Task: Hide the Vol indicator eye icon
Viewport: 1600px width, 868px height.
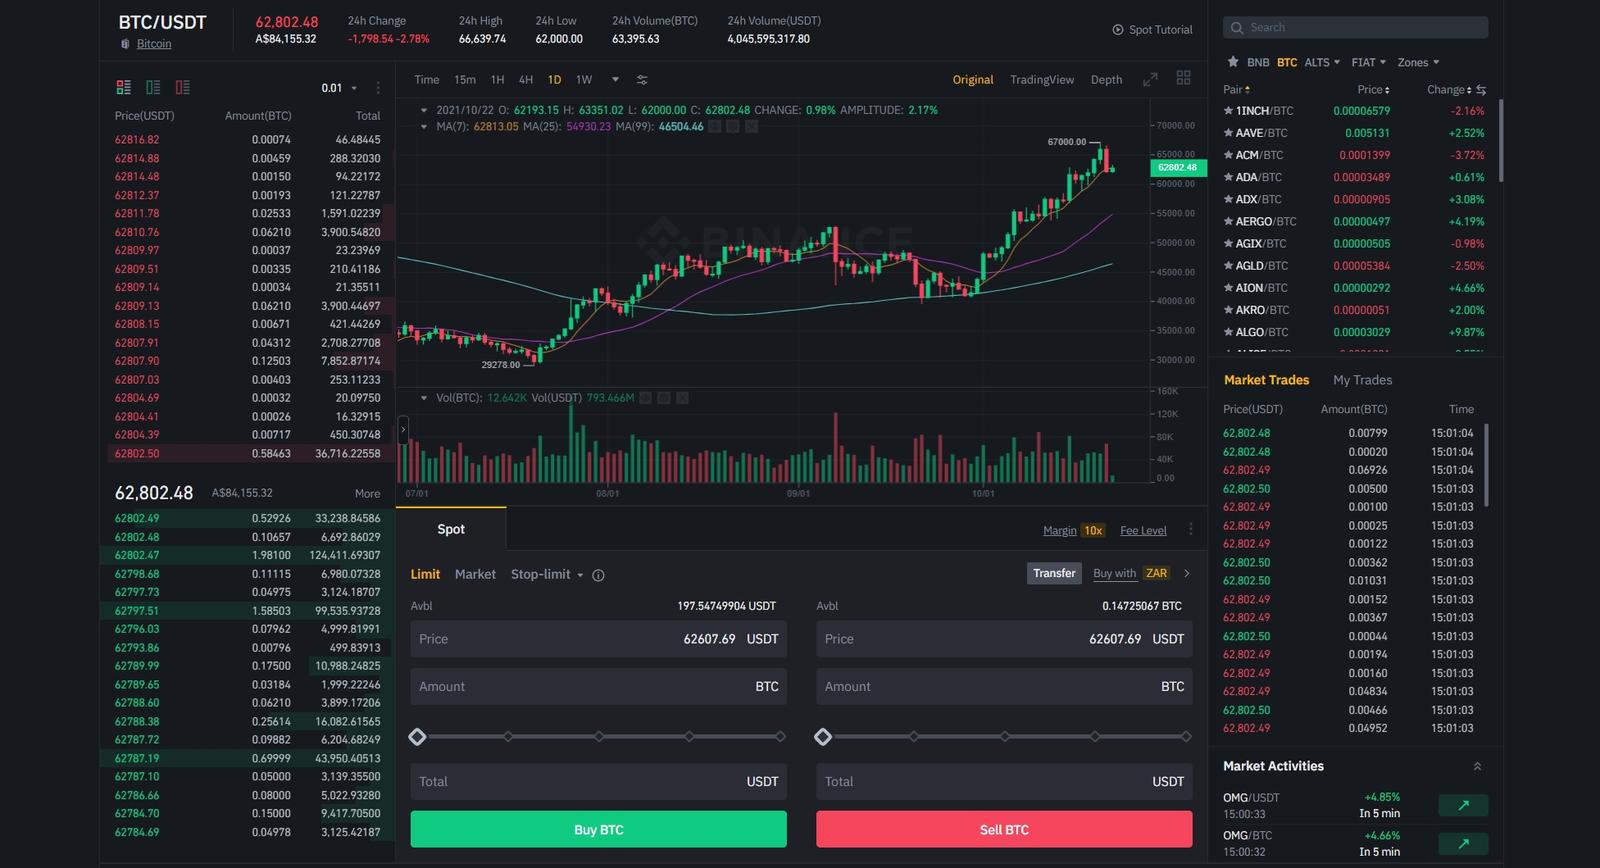Action: tap(646, 398)
